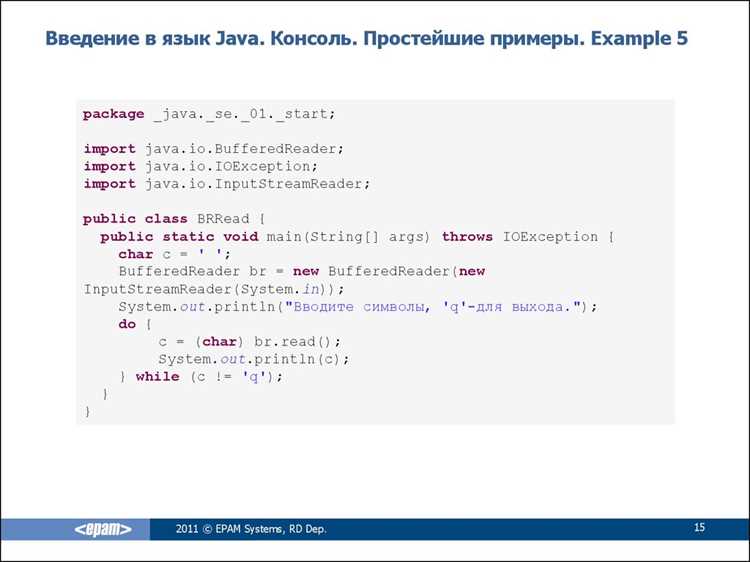This screenshot has width=750, height=562.
Task: Click slide number 15 in the footer
Action: (x=699, y=527)
